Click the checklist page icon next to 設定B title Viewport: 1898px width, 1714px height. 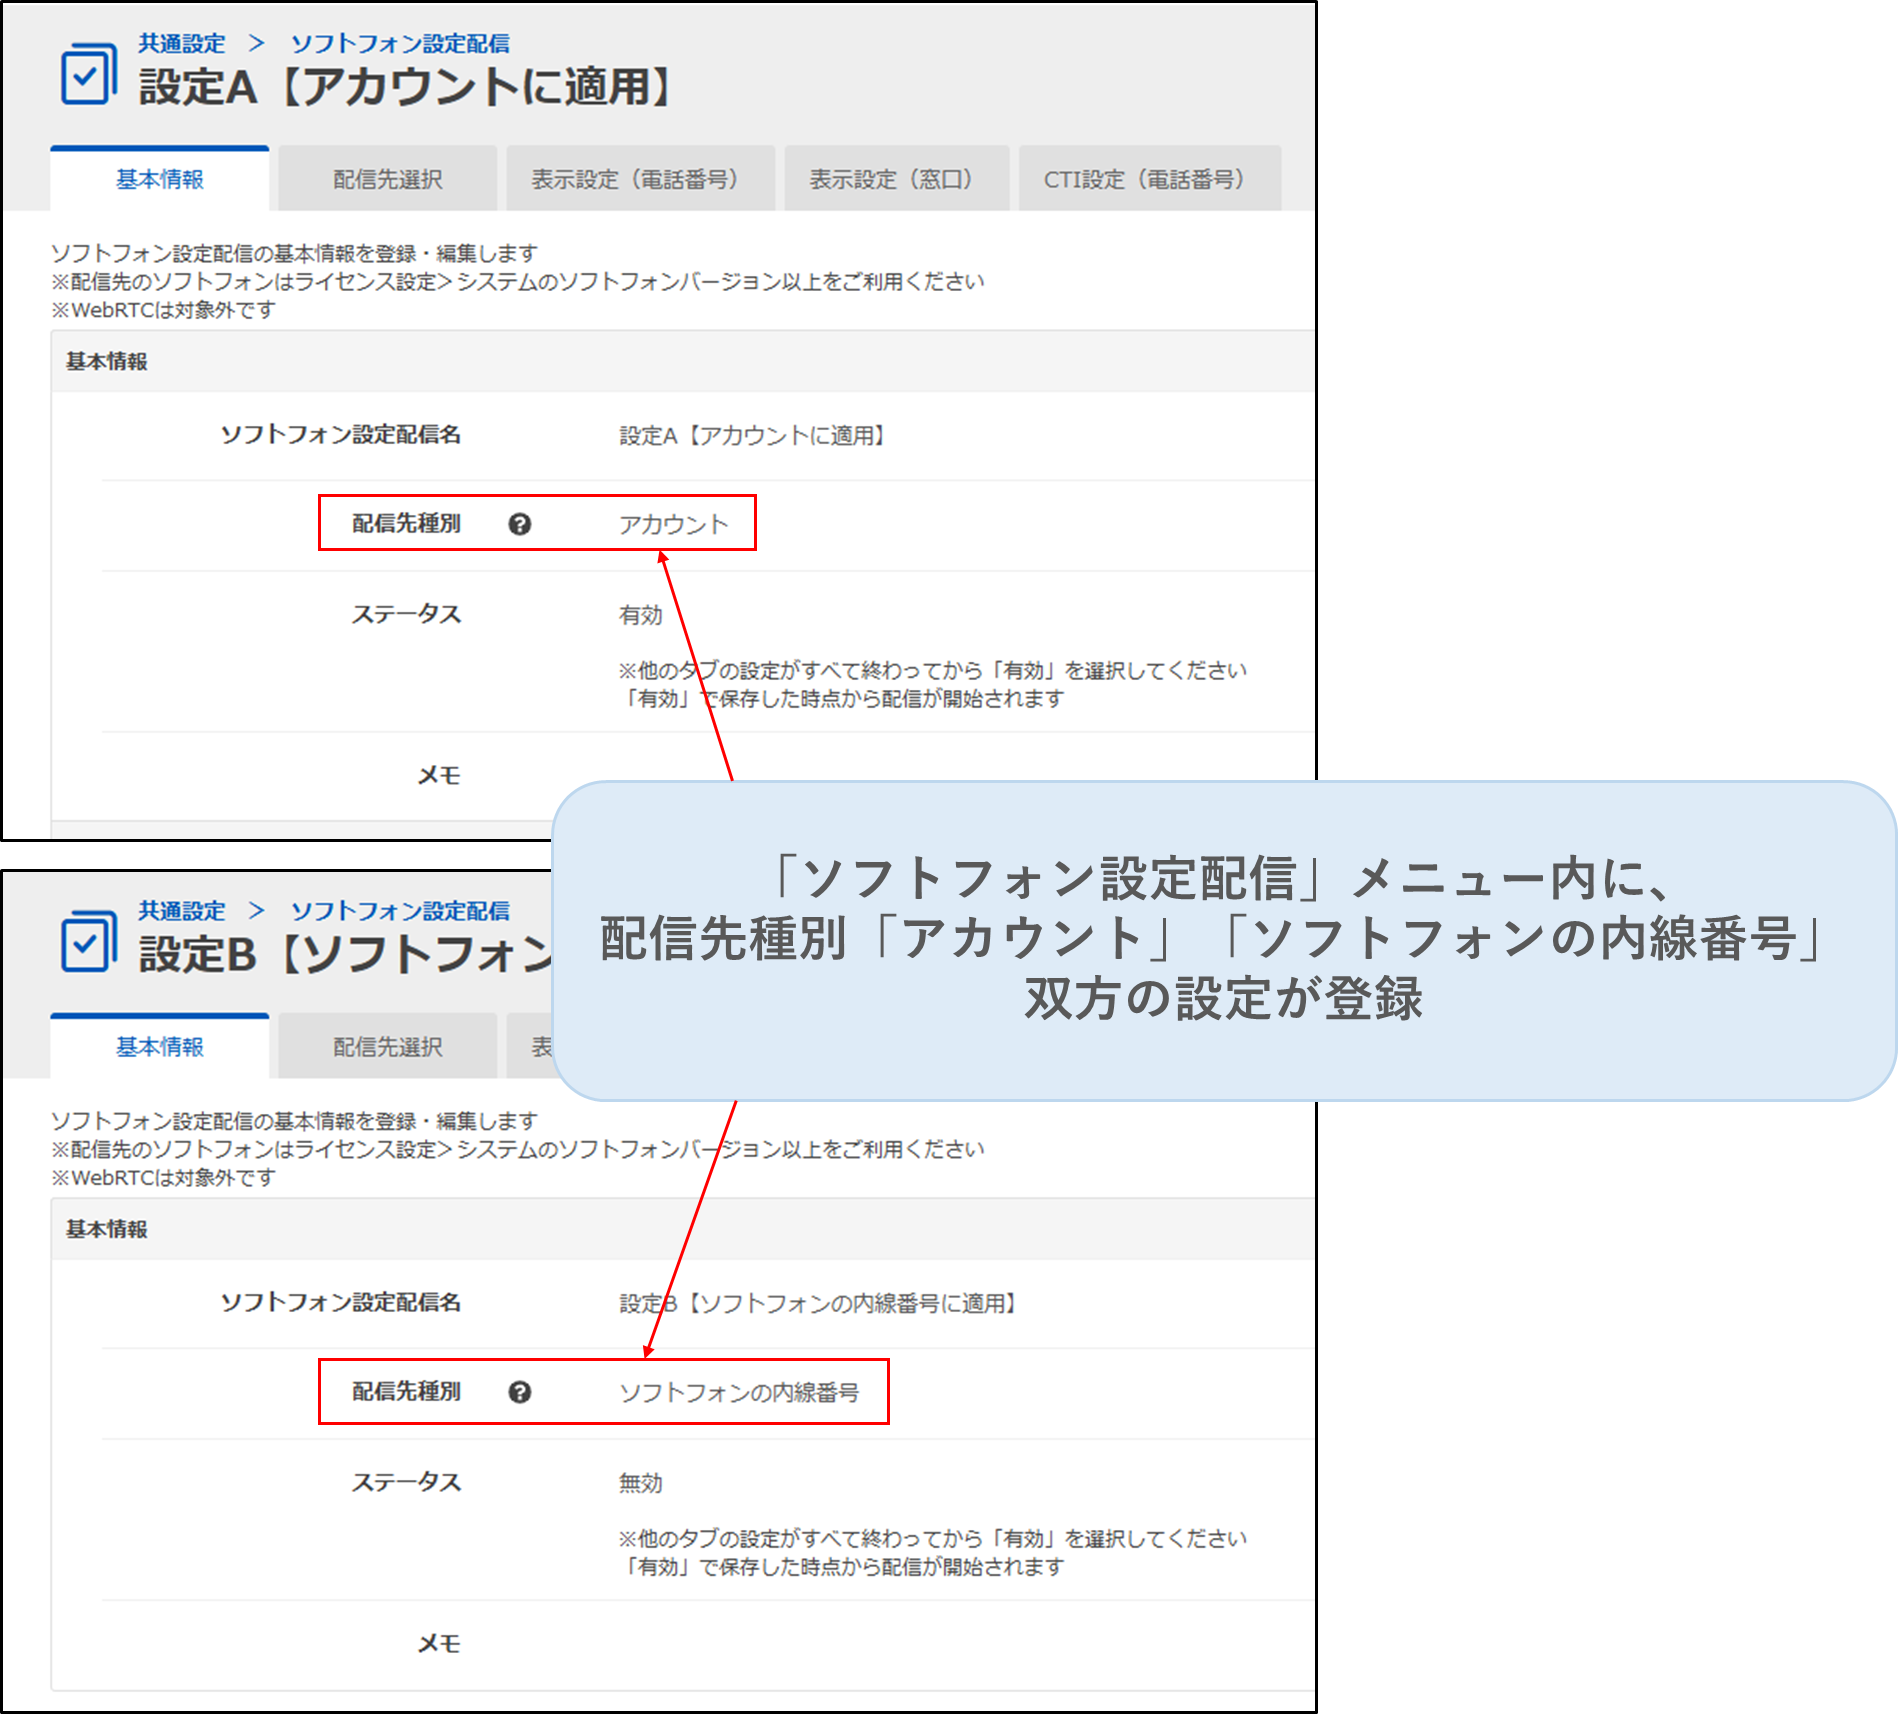coord(88,942)
